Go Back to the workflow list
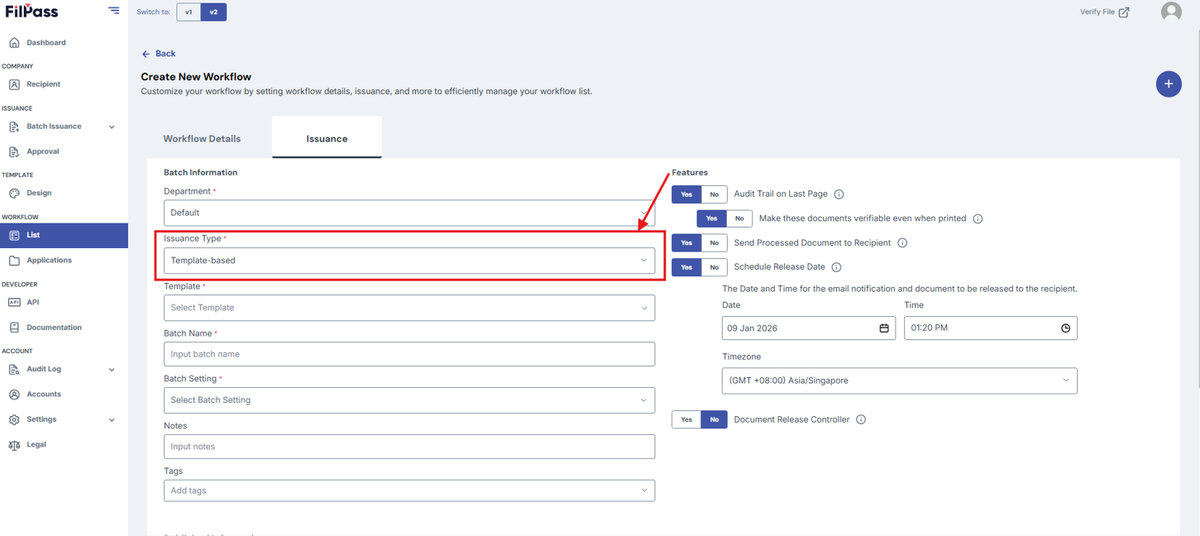Image resolution: width=1200 pixels, height=536 pixels. tap(158, 54)
